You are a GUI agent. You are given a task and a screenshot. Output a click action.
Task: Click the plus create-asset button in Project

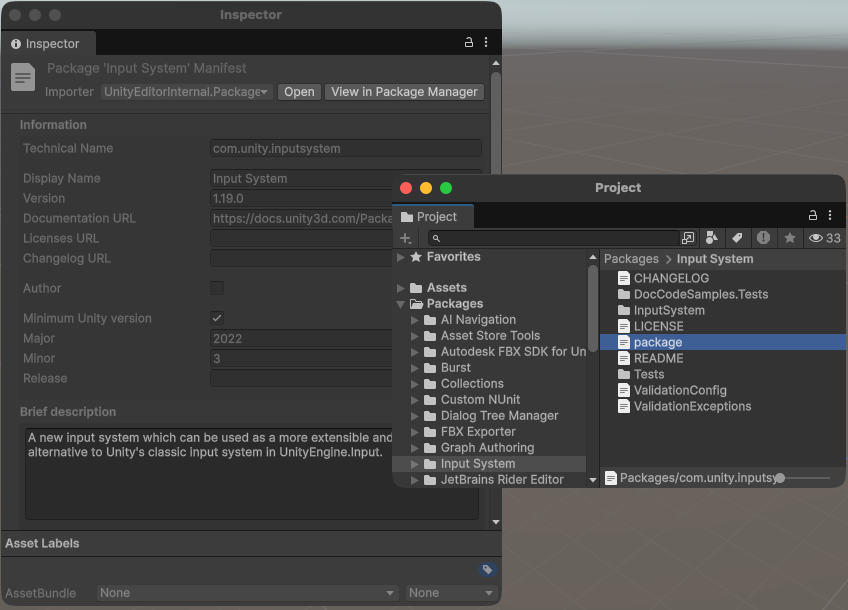pyautogui.click(x=406, y=238)
